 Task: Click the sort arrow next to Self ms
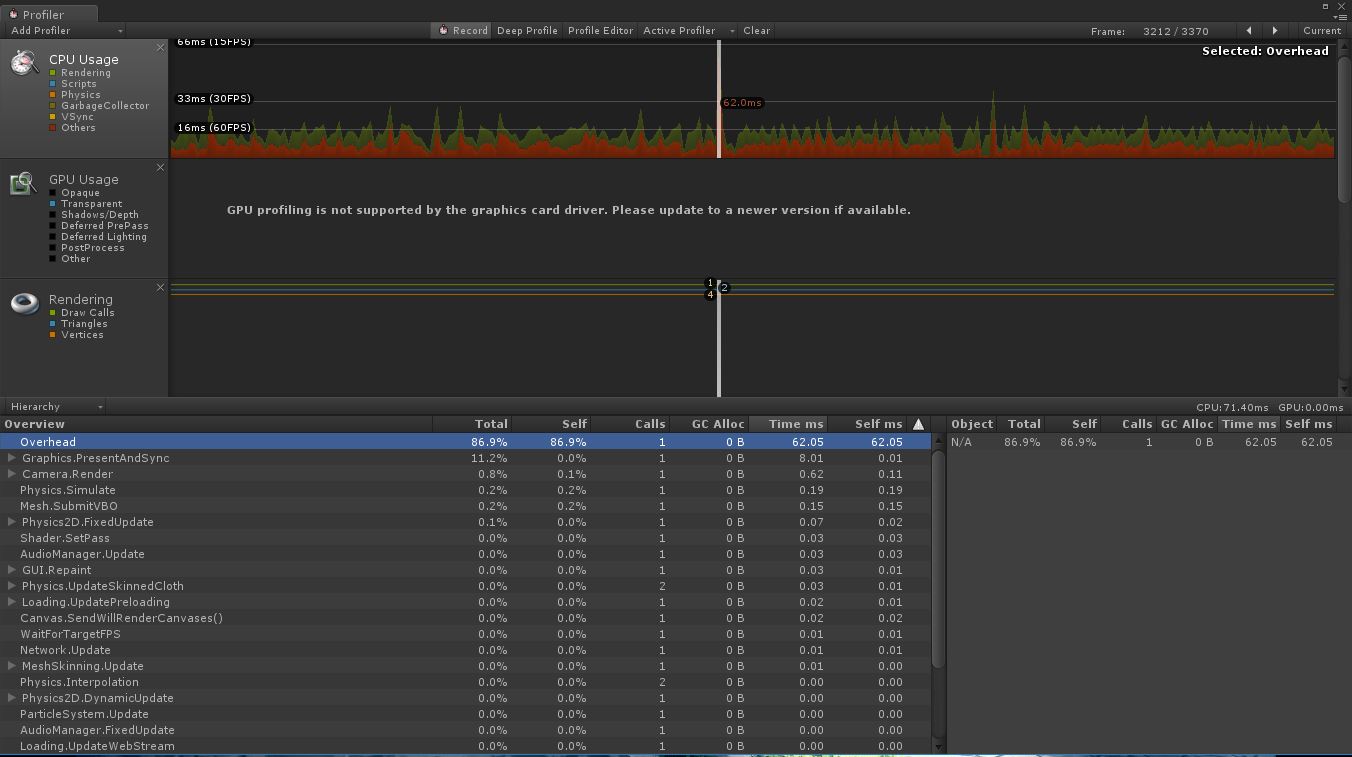click(918, 424)
